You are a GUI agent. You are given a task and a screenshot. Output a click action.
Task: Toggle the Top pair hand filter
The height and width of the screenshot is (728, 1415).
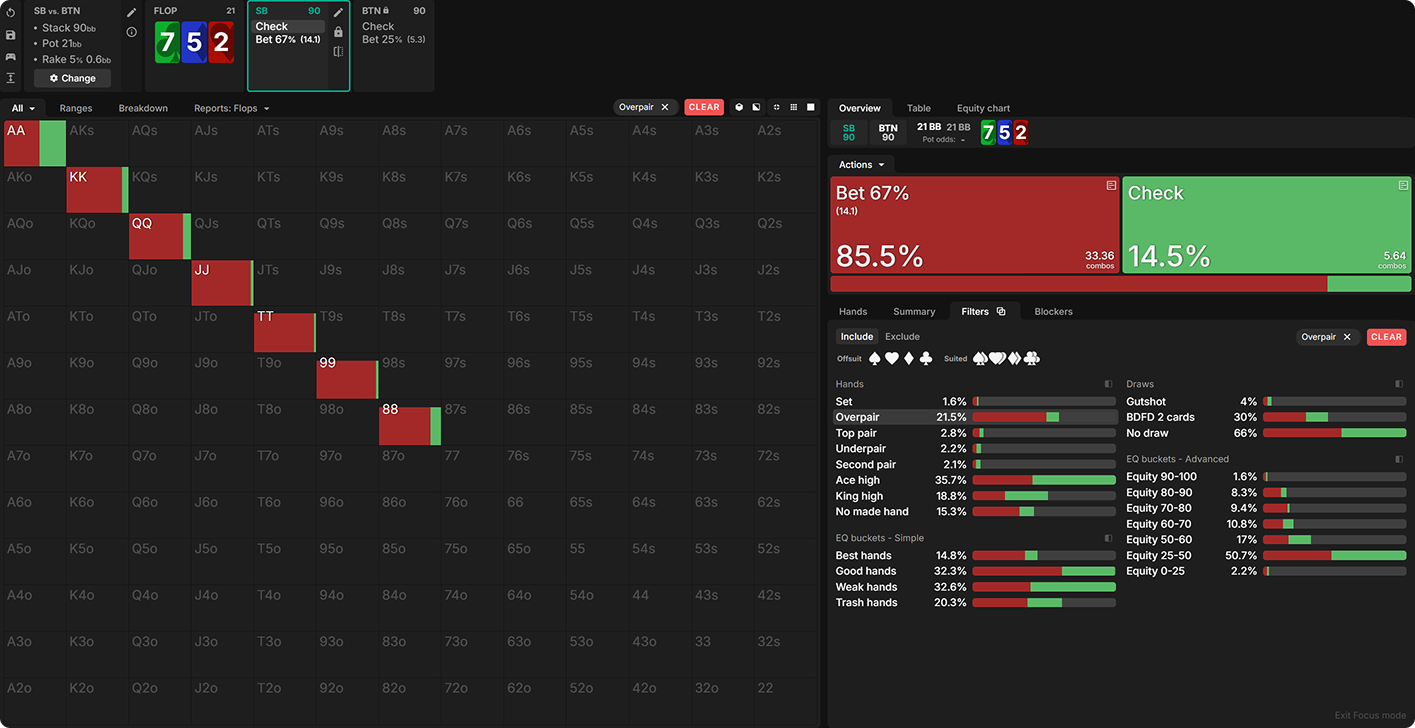(x=856, y=433)
